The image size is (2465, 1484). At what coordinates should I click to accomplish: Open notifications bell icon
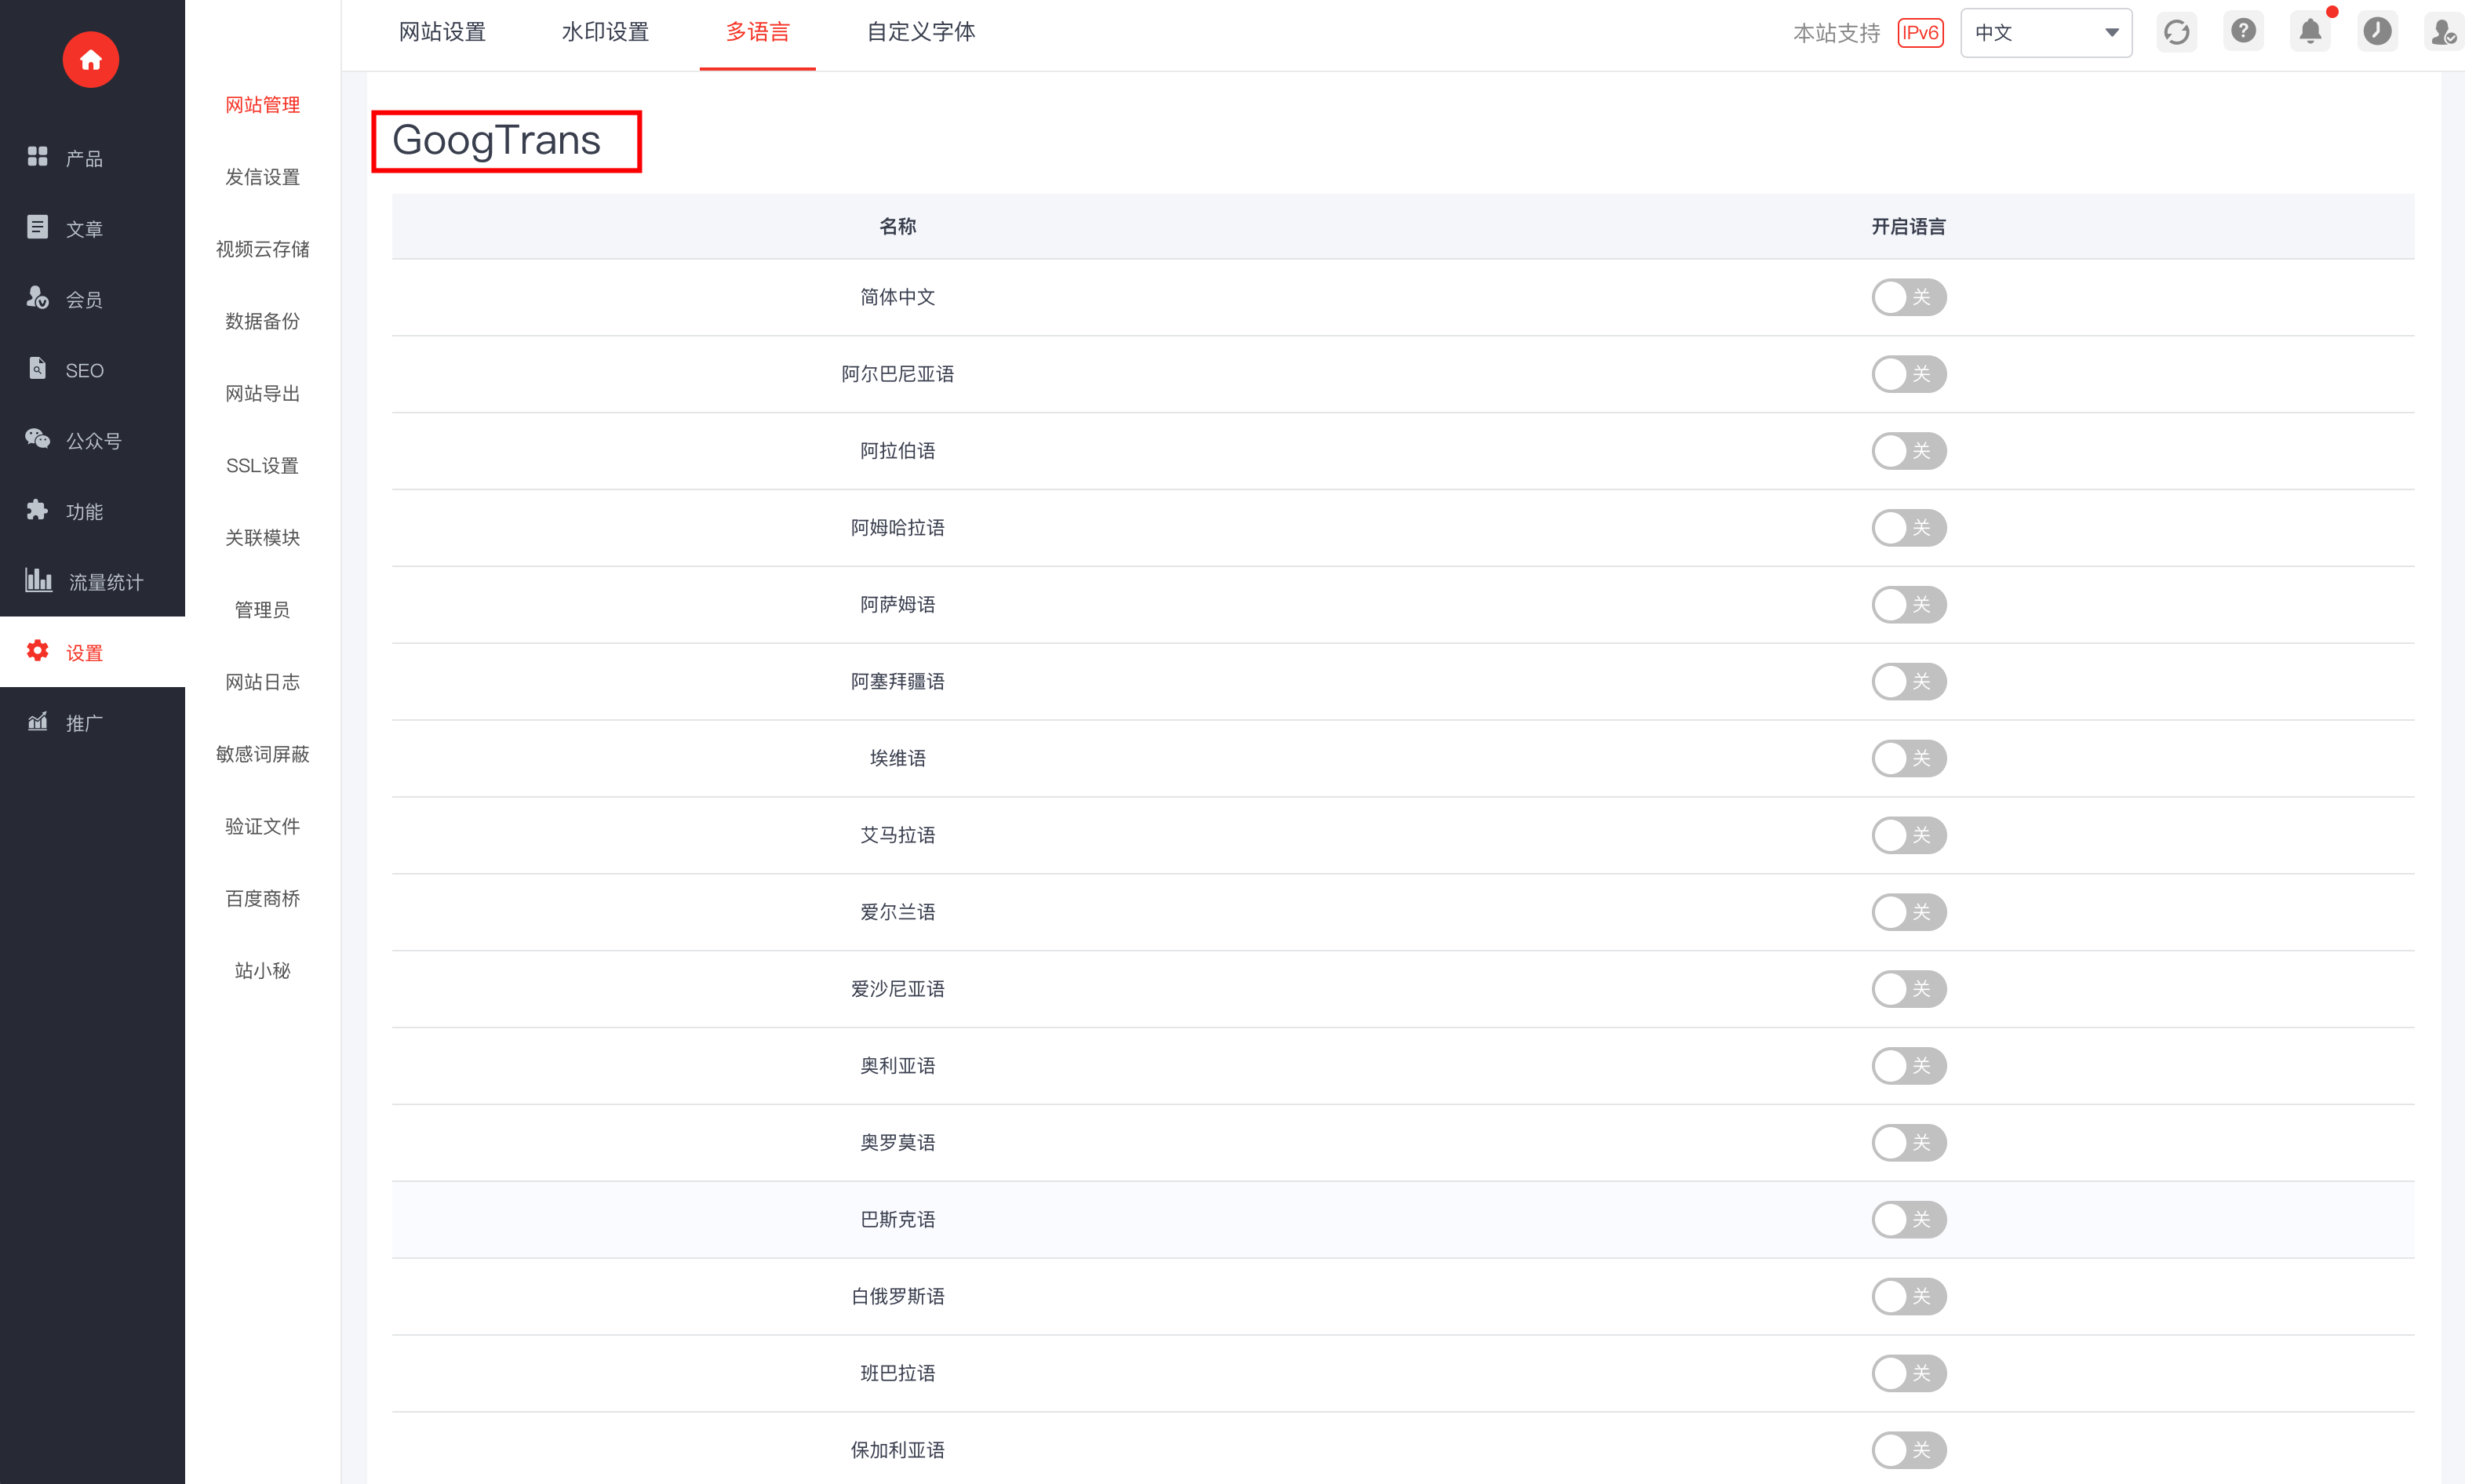pos(2310,32)
